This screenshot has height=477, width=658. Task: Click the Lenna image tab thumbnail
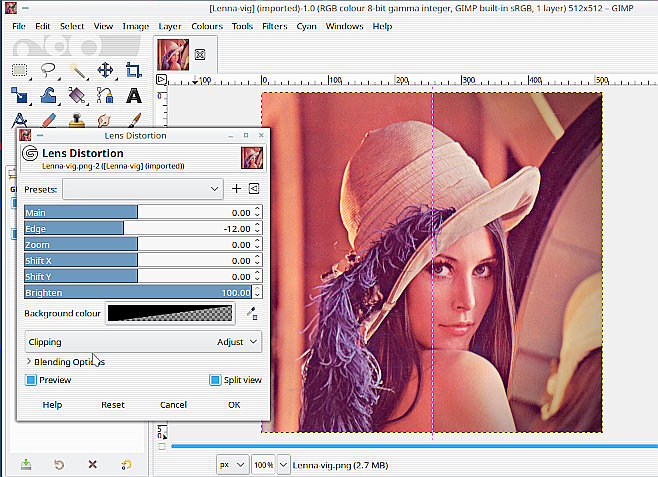[x=173, y=54]
